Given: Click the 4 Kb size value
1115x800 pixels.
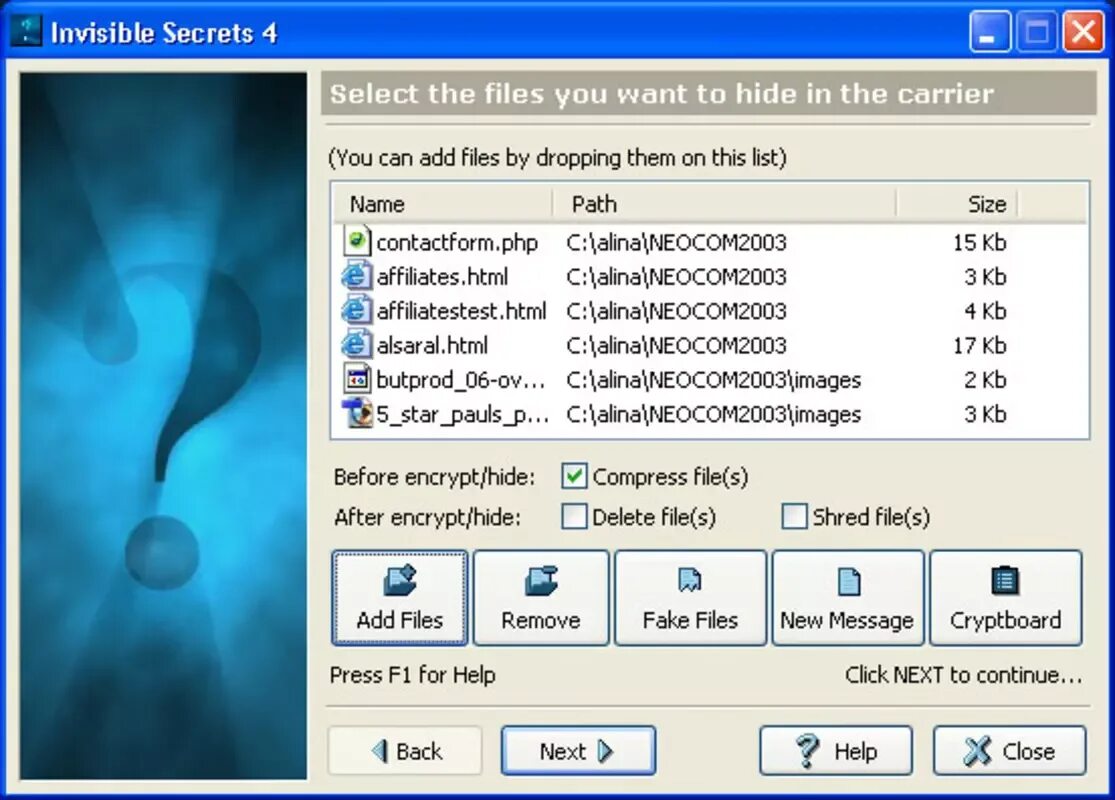Looking at the screenshot, I should tap(986, 311).
